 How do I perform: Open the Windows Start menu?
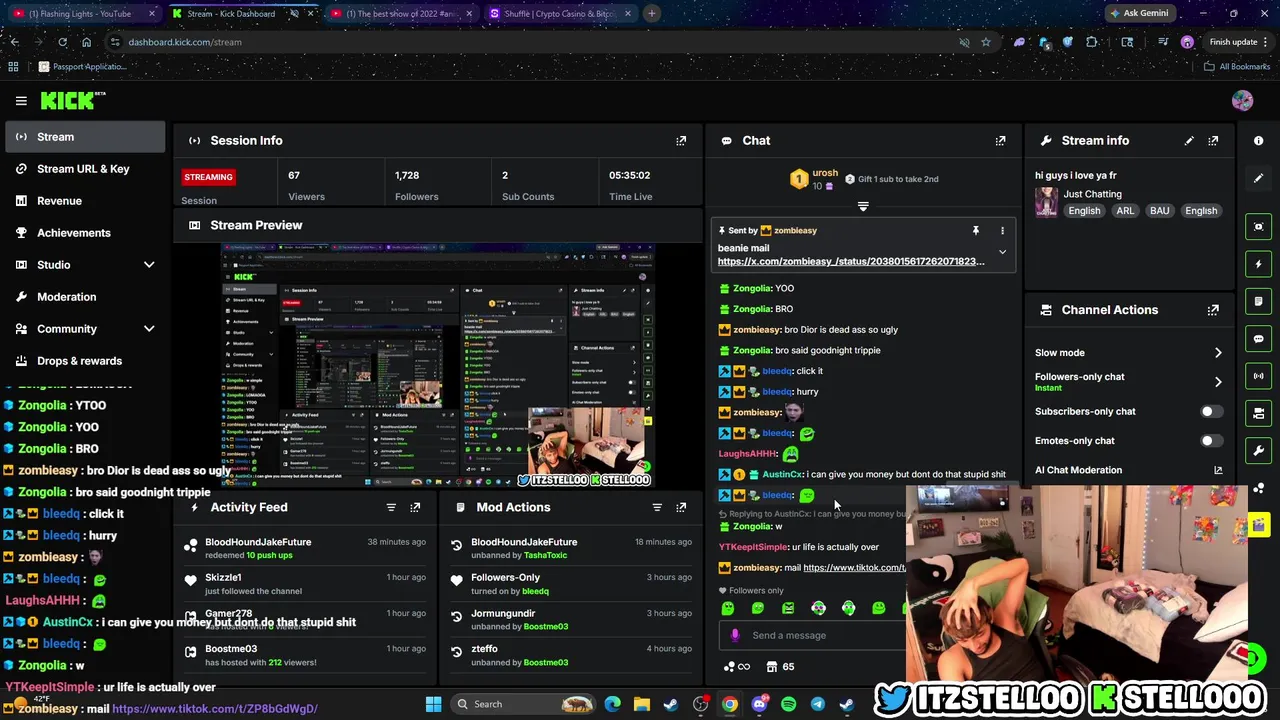click(433, 704)
